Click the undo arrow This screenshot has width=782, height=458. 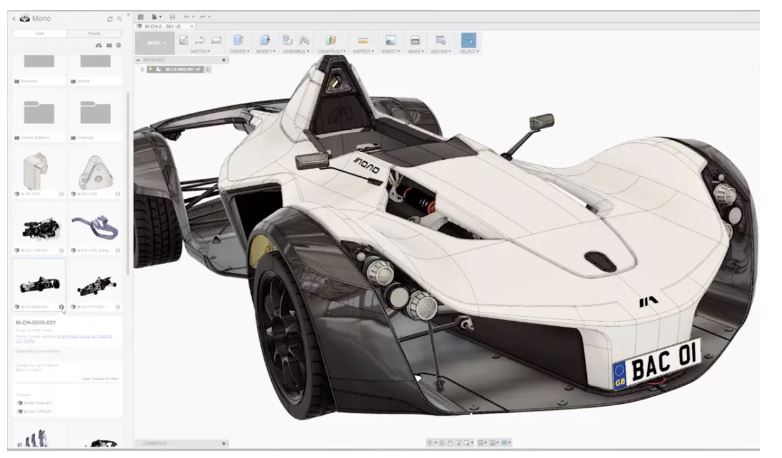(x=187, y=17)
